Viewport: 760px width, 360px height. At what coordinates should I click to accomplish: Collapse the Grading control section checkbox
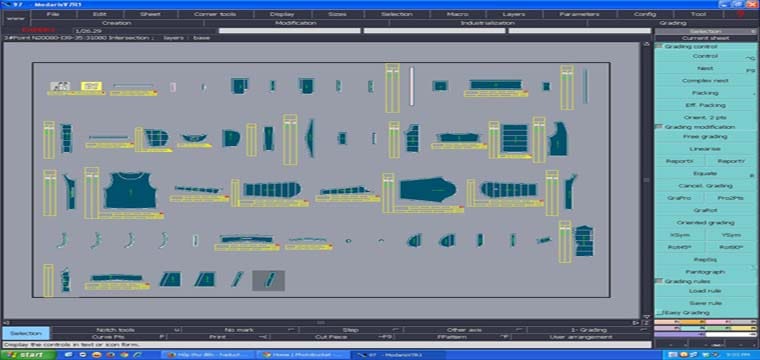(x=659, y=47)
